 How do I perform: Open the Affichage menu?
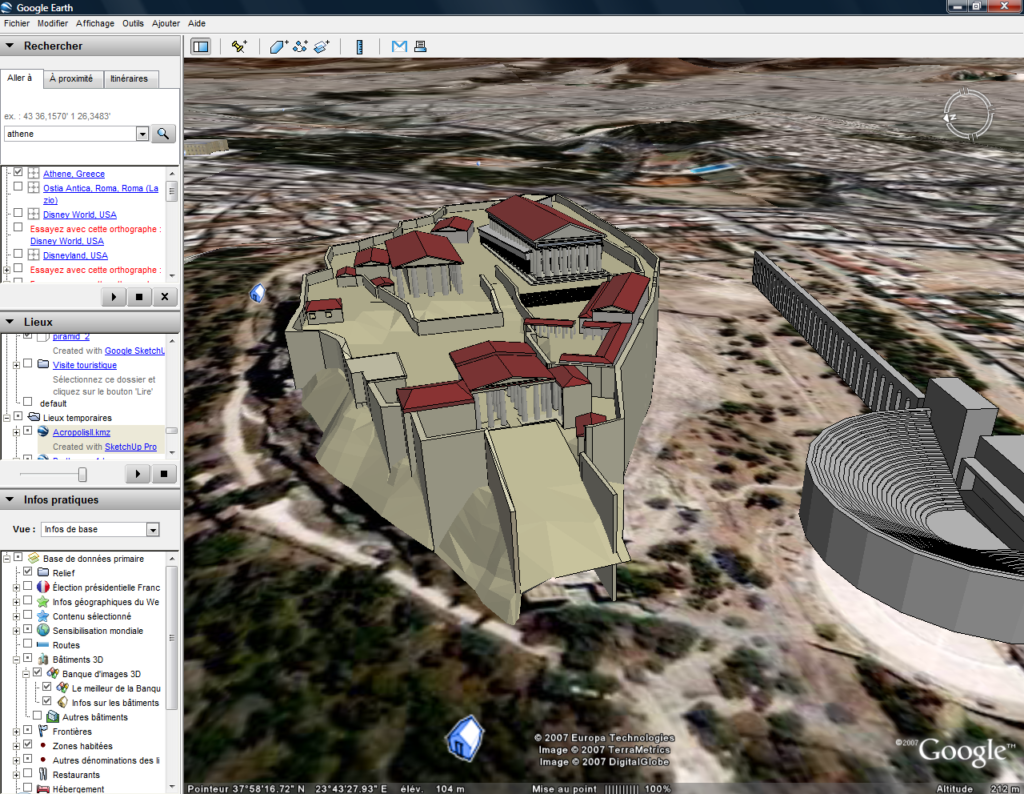point(95,24)
